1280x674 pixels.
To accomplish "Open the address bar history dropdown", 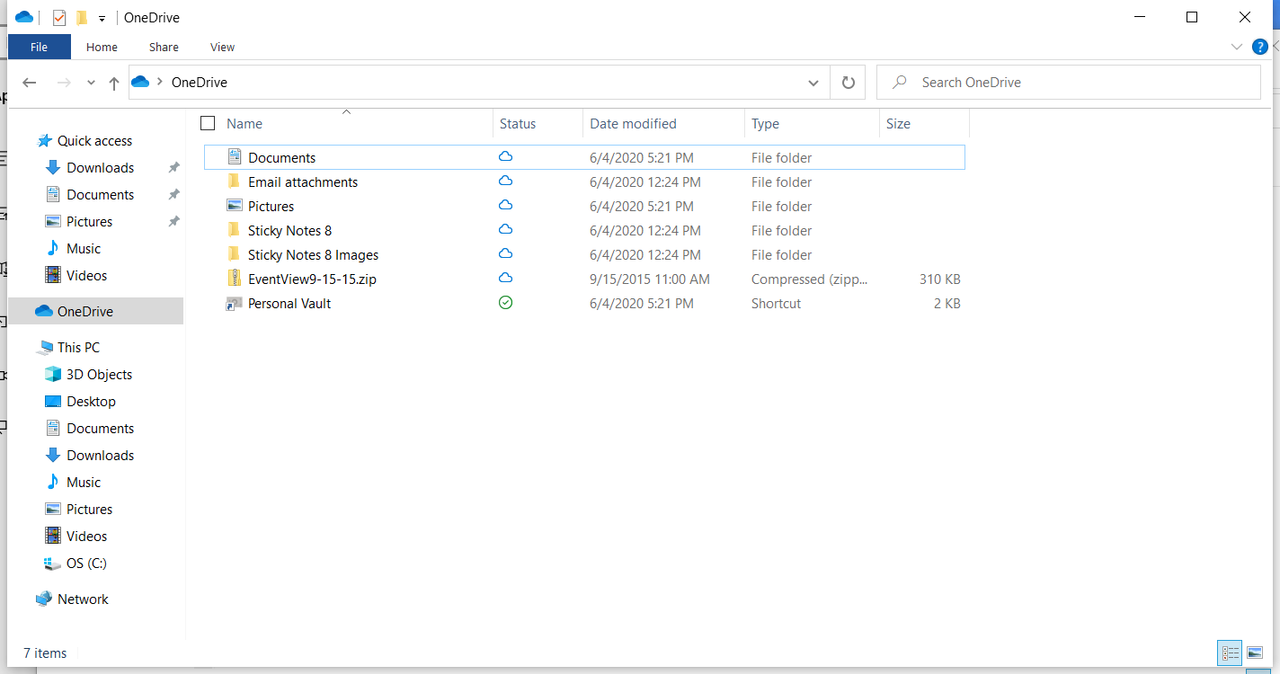I will pos(813,83).
